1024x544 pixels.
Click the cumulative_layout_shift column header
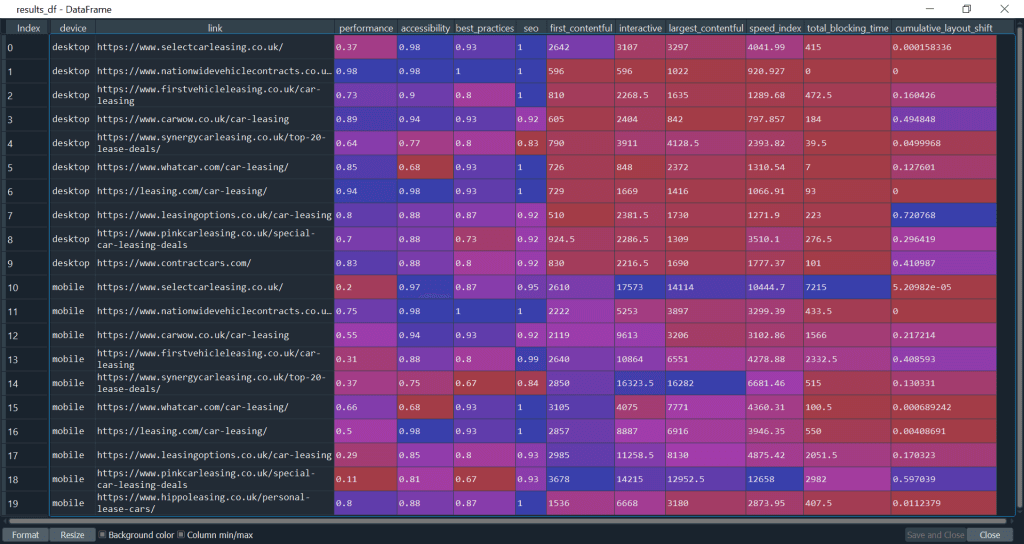click(944, 28)
